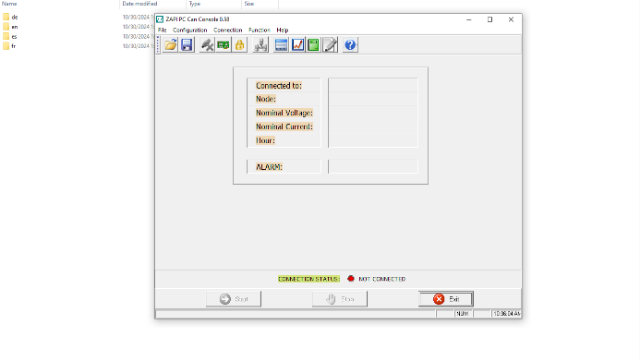Viewport: 640px width, 360px height.
Task: Select the 'en' folder in file list
Action: pos(15,27)
